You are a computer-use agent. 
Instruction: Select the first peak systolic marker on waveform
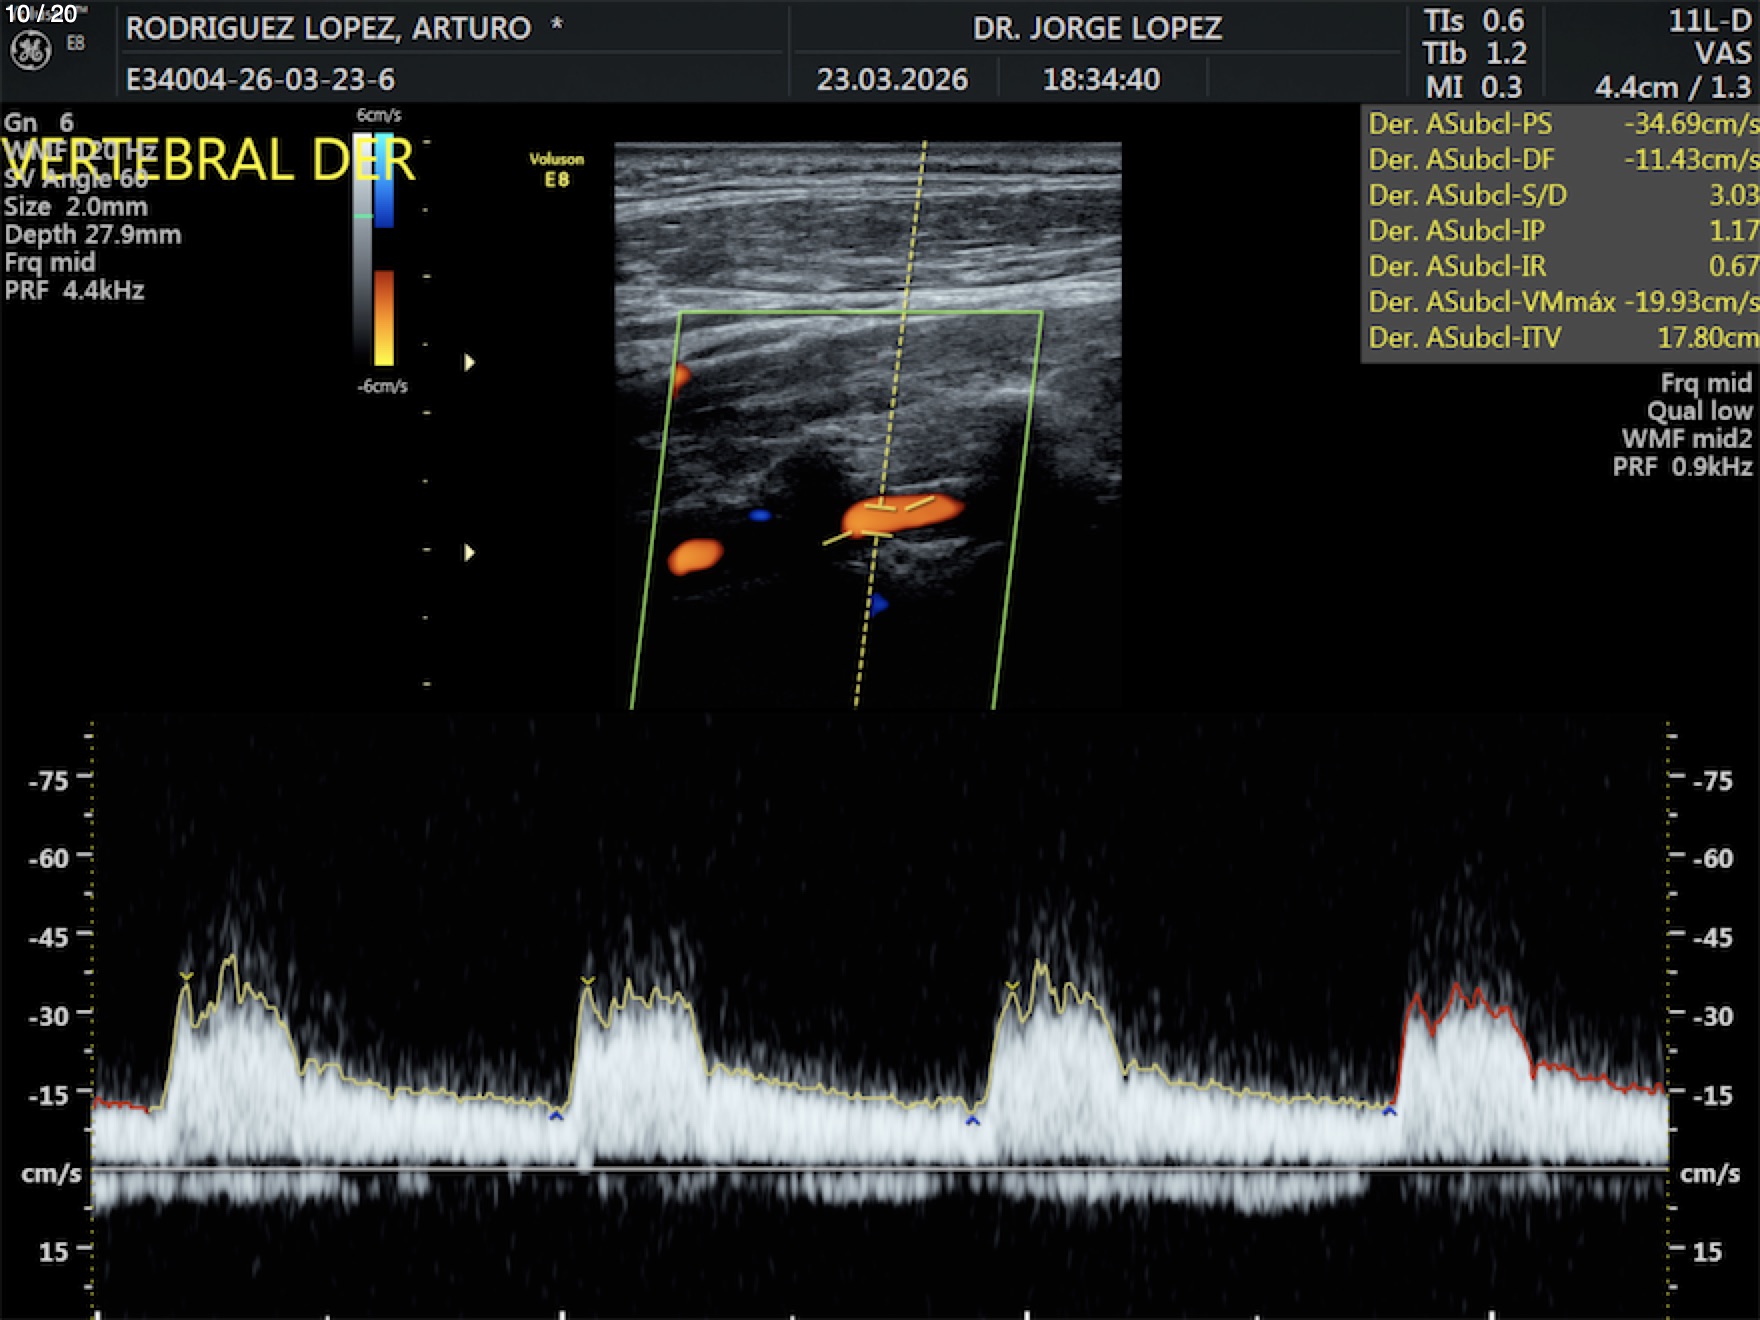186,977
